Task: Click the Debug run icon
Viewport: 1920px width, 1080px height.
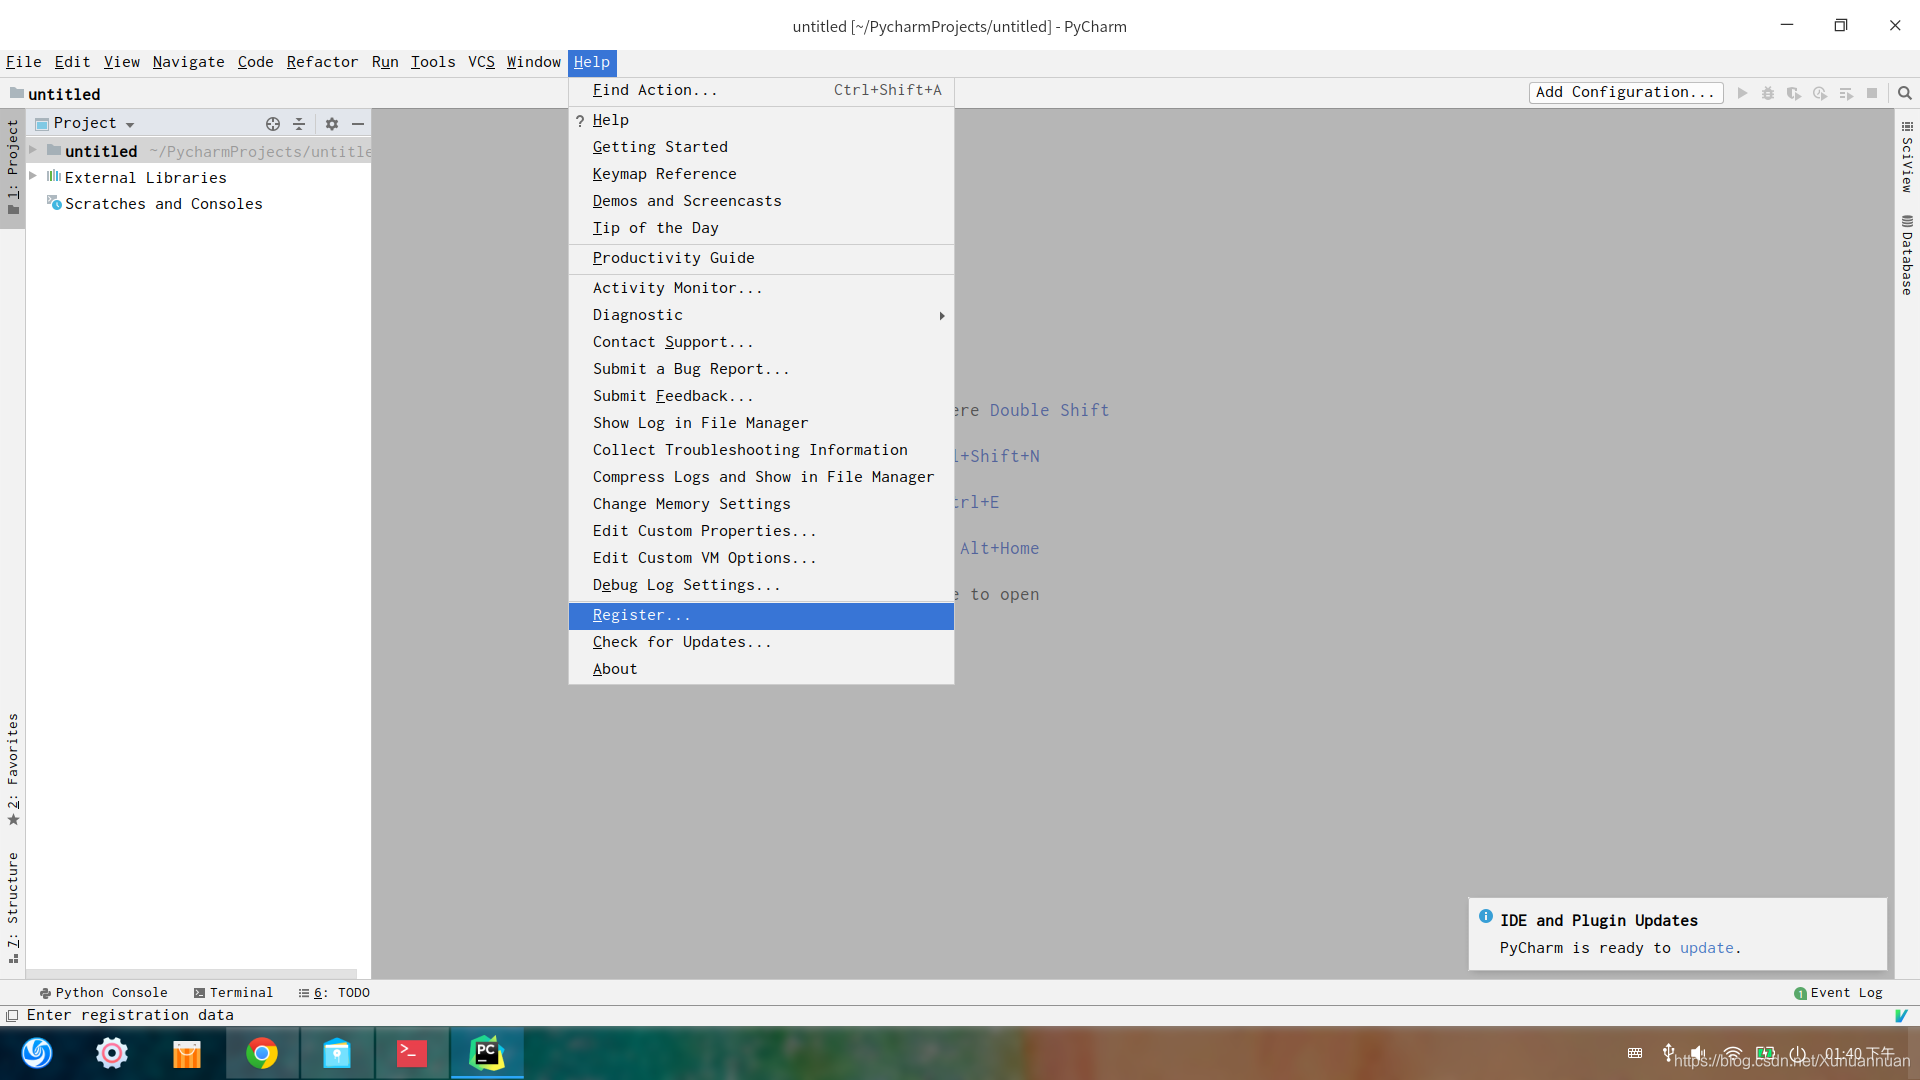Action: 1767,94
